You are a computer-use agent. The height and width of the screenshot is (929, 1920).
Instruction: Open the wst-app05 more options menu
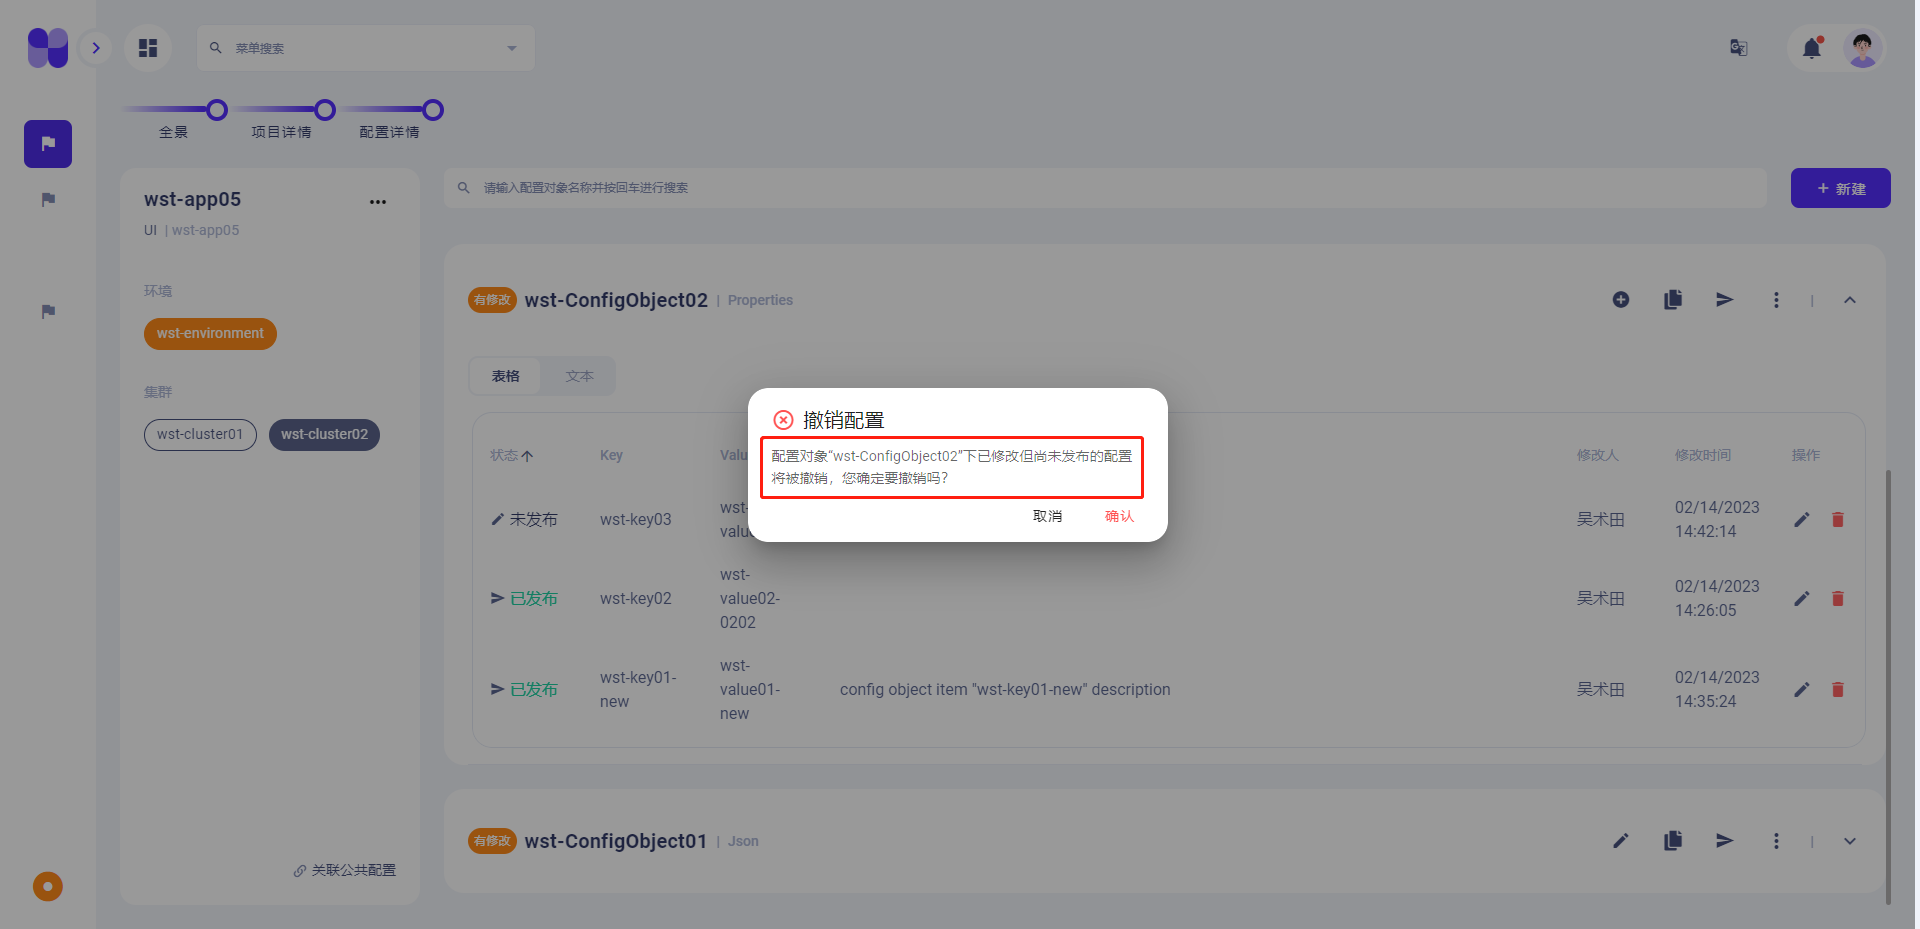pos(378,202)
